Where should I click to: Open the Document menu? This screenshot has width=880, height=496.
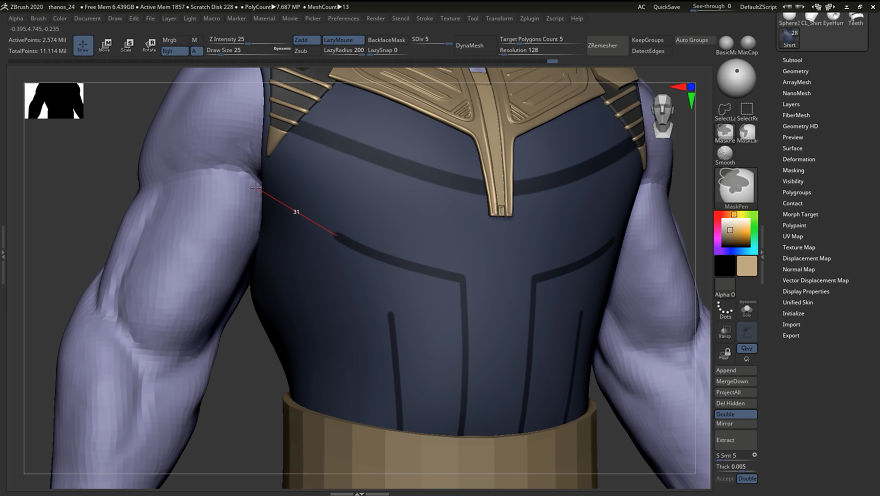click(87, 19)
